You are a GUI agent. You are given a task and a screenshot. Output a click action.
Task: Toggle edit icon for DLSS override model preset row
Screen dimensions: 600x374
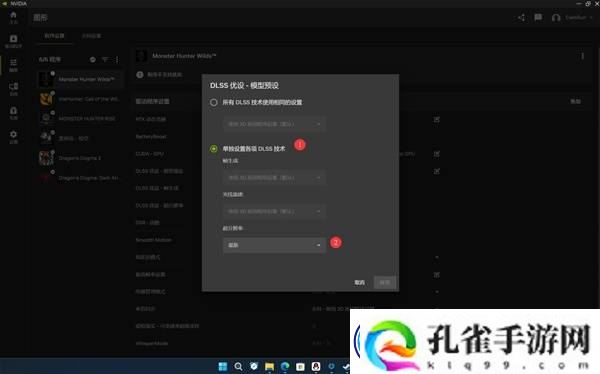pos(437,171)
